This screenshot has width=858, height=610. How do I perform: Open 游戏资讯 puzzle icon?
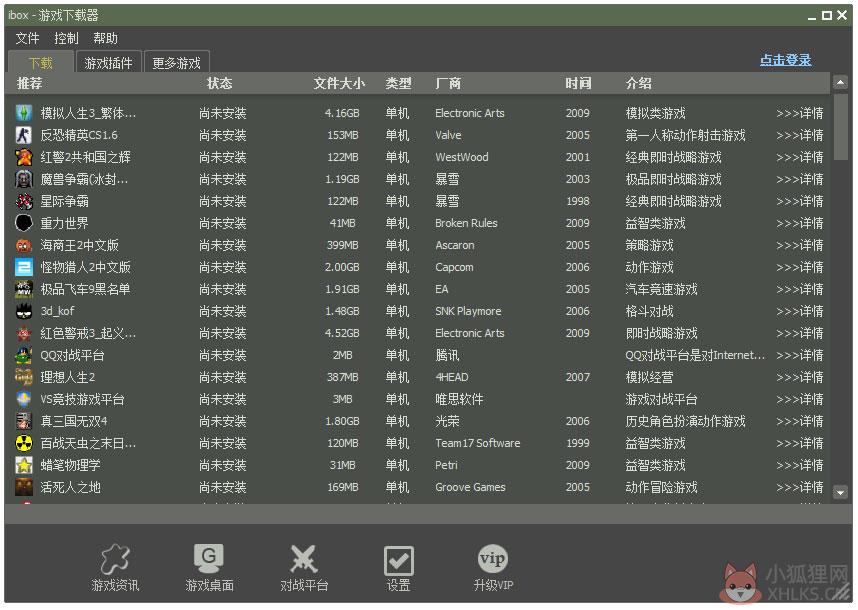click(115, 559)
